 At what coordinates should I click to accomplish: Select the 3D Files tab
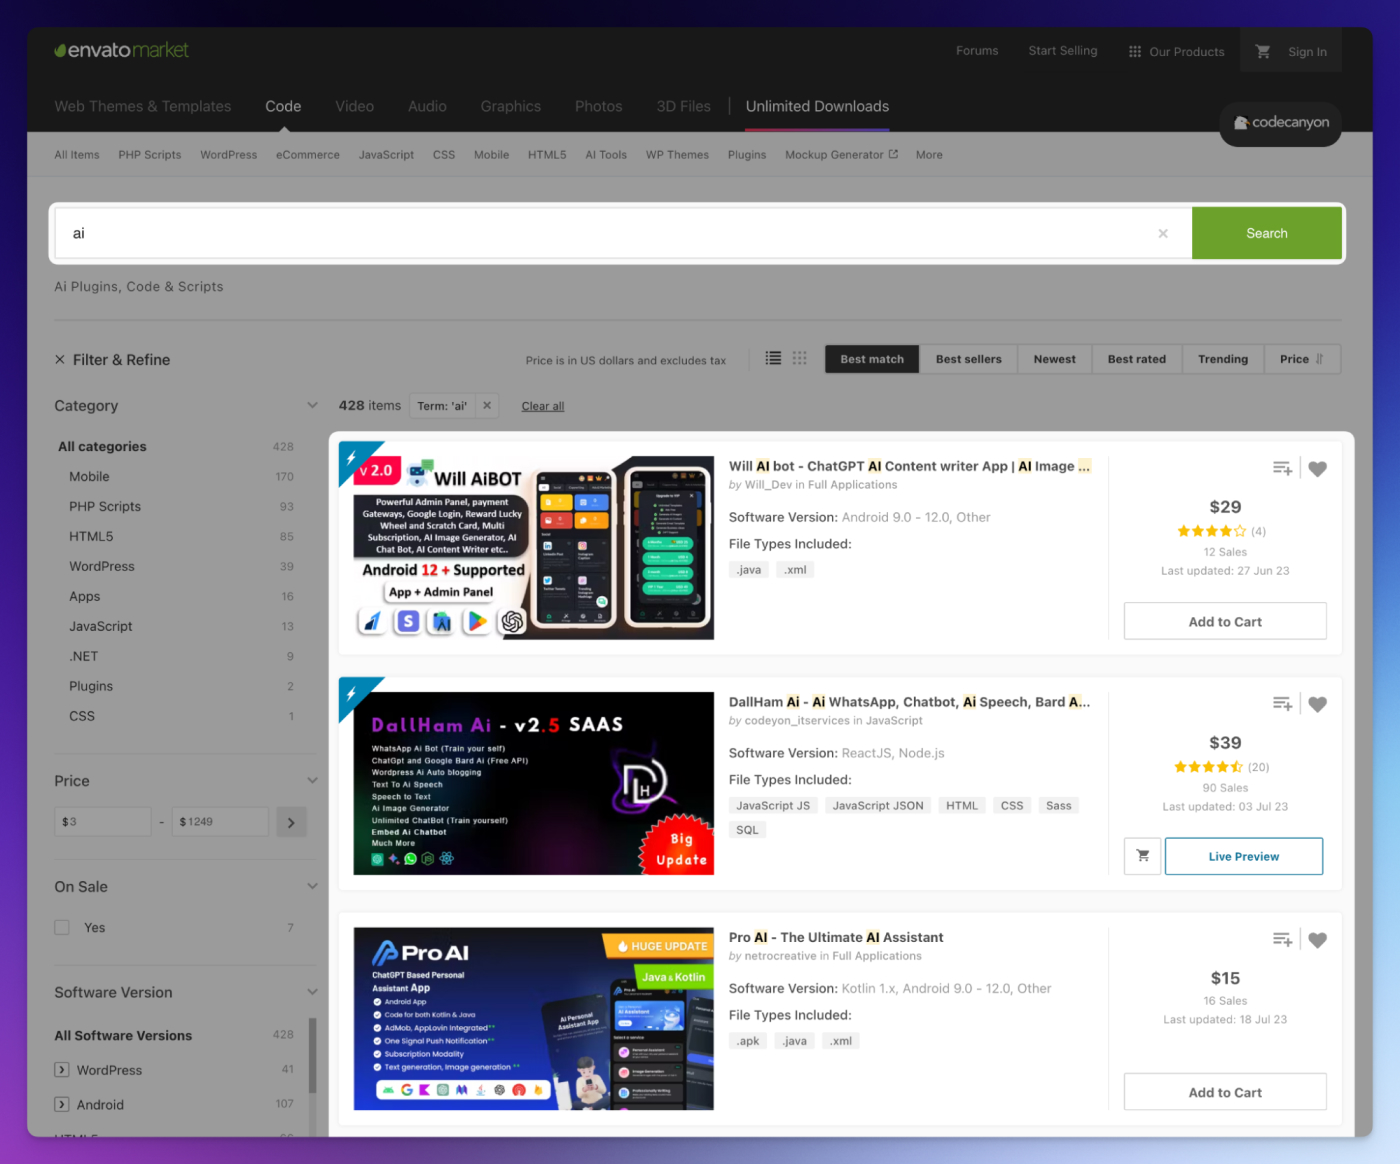[684, 106]
